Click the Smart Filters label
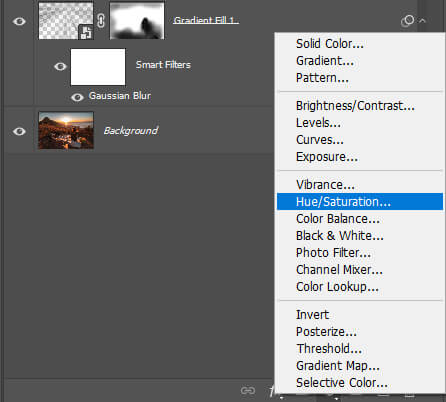The width and height of the screenshot is (446, 402). (163, 65)
